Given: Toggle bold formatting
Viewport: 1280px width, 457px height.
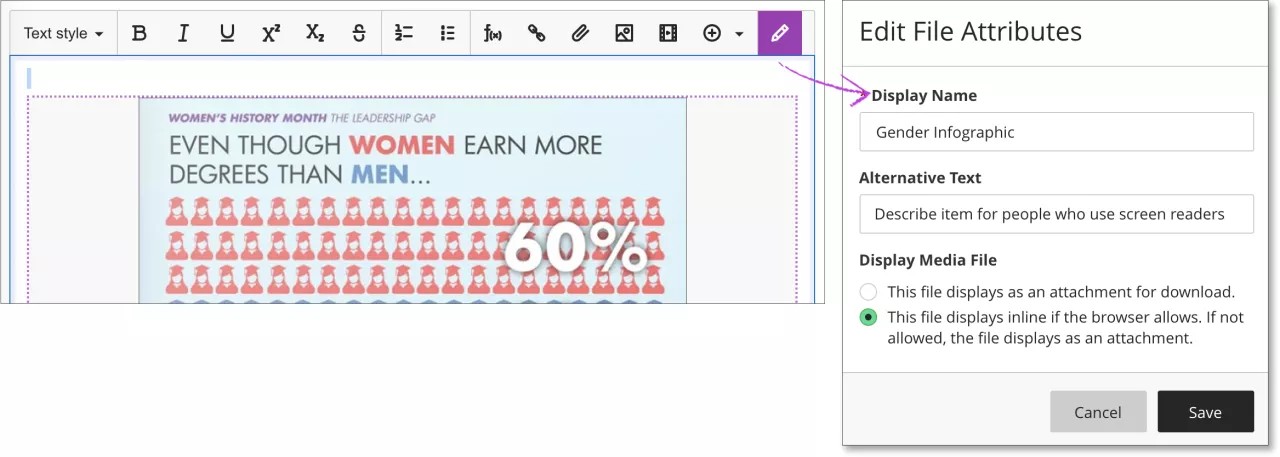Looking at the screenshot, I should click(x=140, y=33).
